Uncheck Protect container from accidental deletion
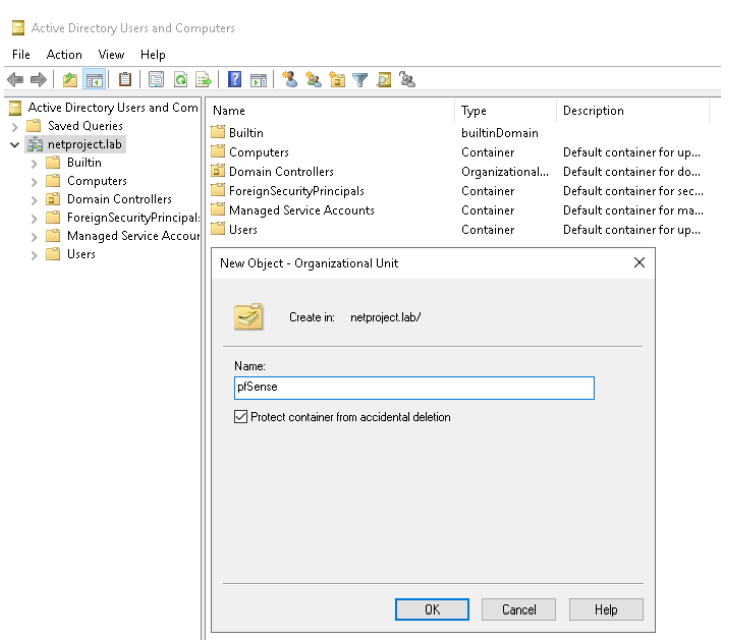This screenshot has height=642, width=738. point(238,416)
